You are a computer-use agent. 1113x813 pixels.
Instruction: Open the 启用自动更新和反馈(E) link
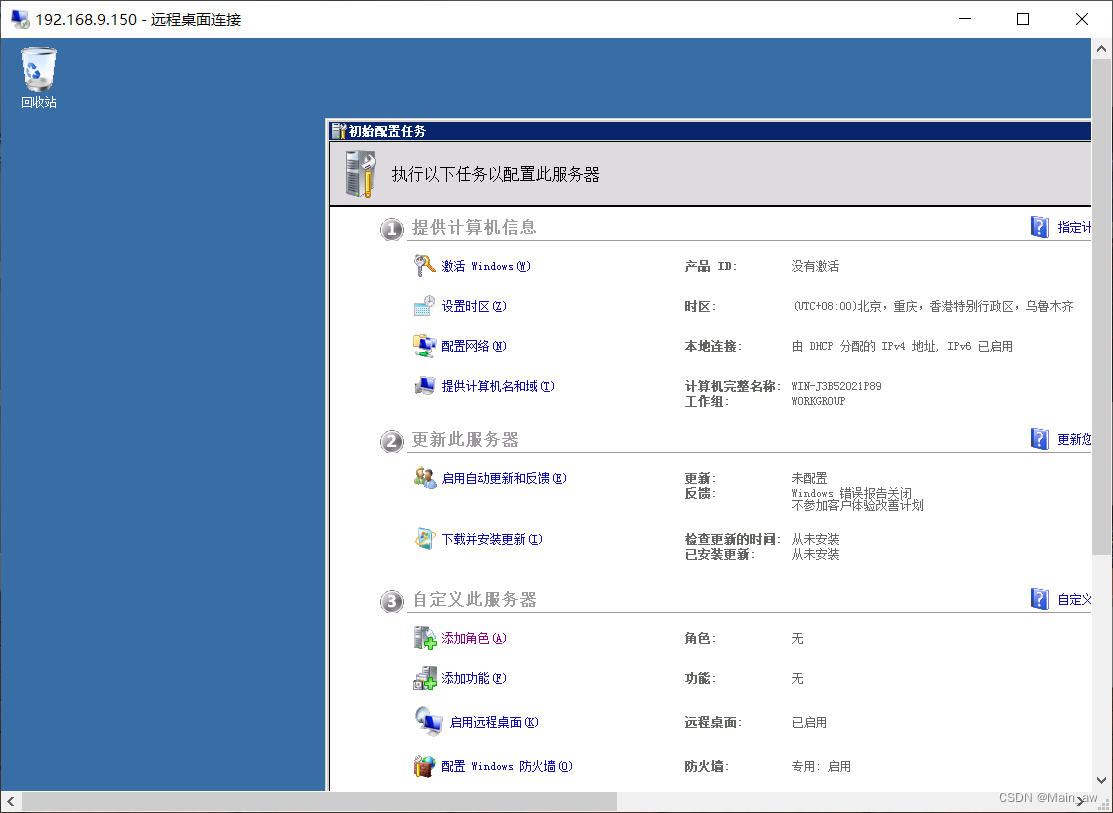pyautogui.click(x=504, y=478)
